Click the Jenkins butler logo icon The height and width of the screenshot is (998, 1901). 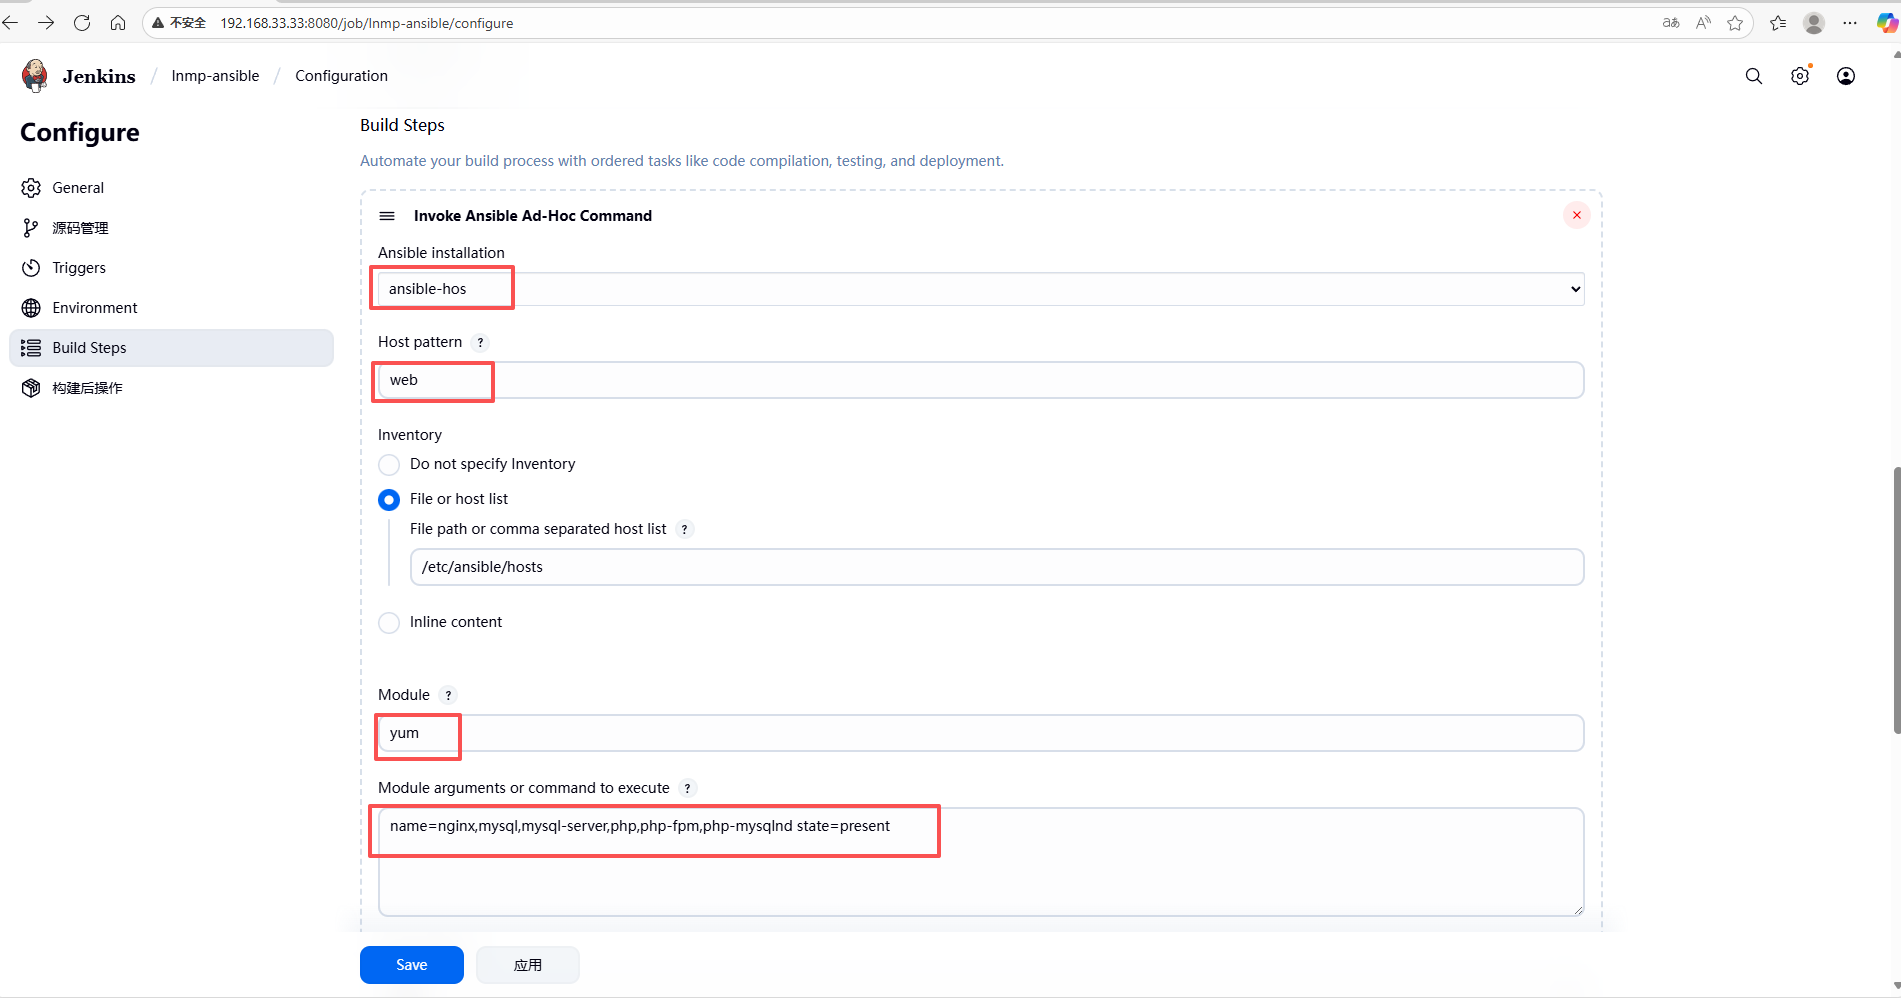pyautogui.click(x=35, y=76)
